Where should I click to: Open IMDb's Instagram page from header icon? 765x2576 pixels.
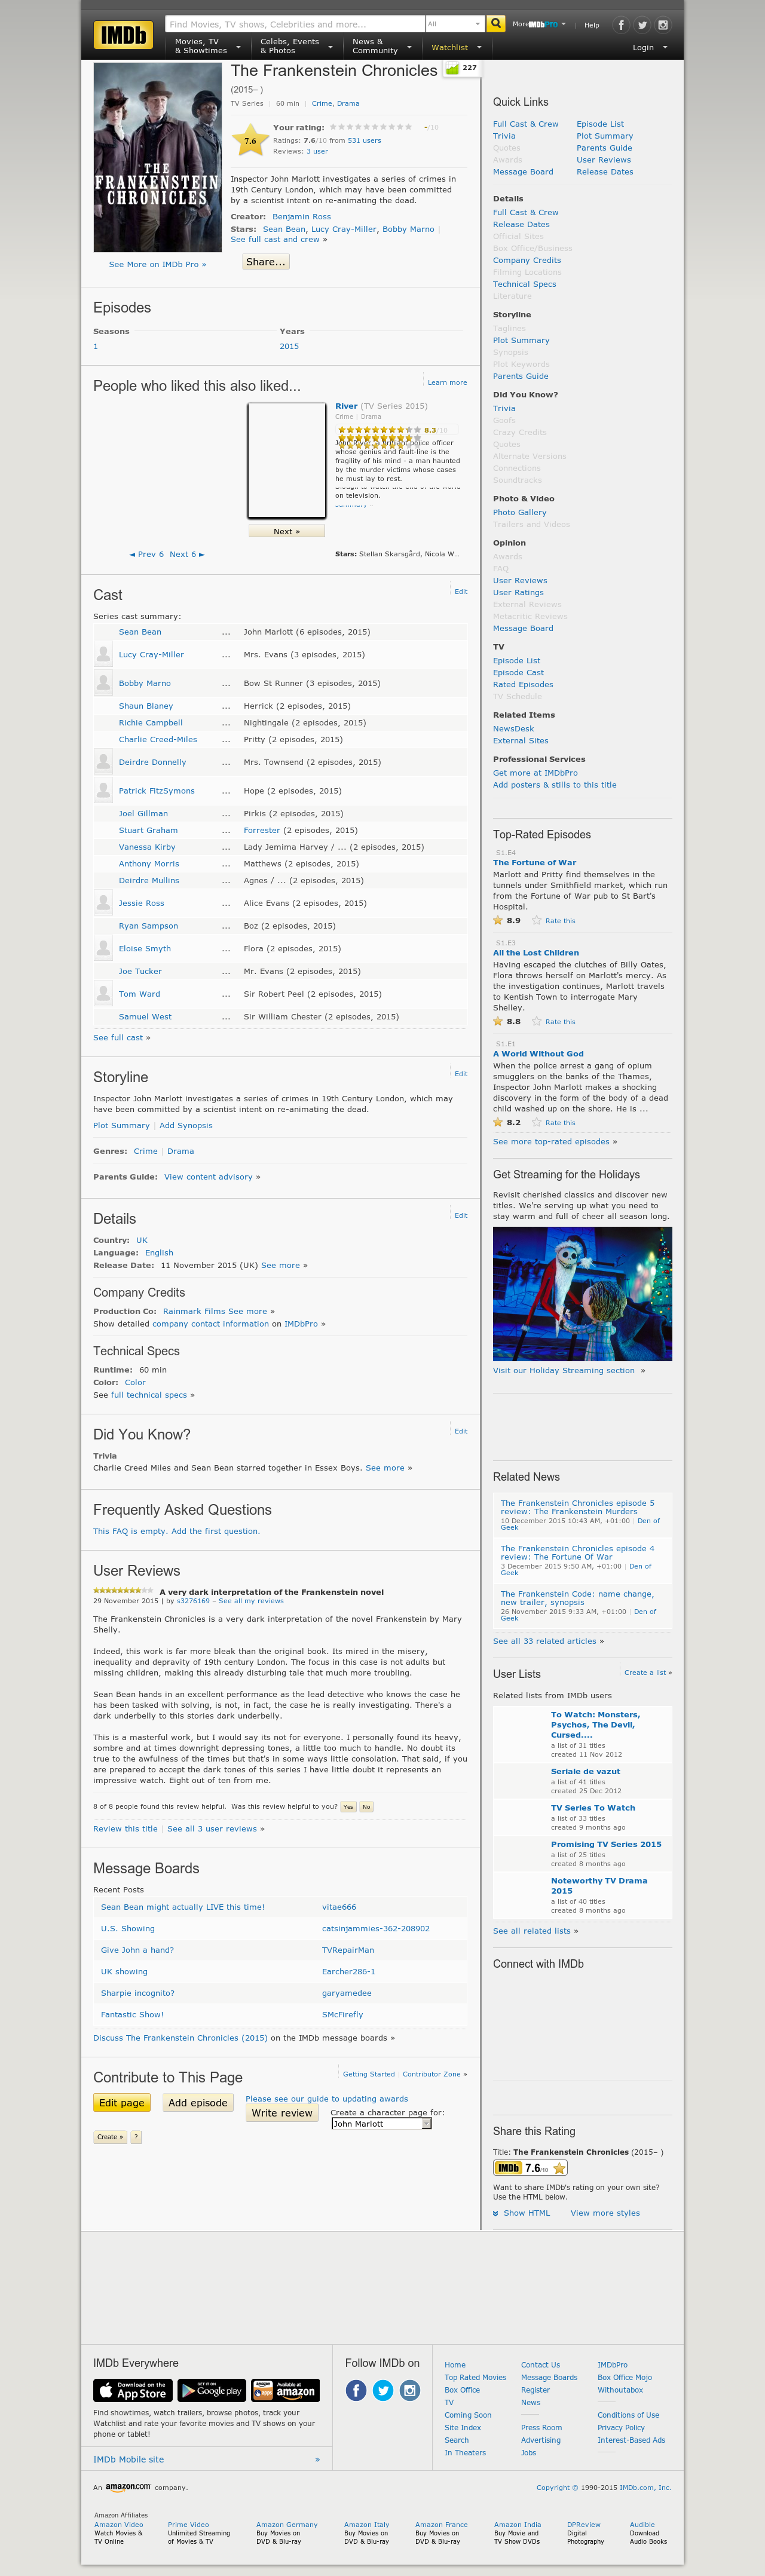(662, 25)
